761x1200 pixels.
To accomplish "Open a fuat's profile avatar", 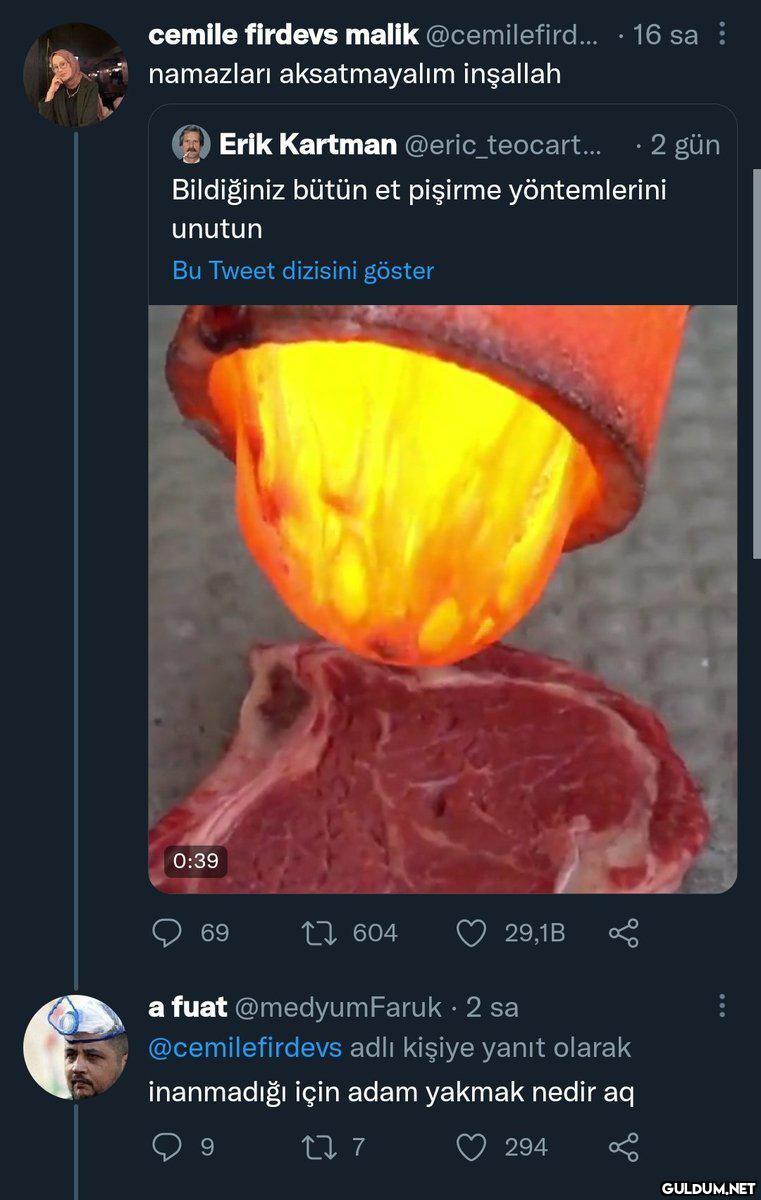I will click(75, 1047).
